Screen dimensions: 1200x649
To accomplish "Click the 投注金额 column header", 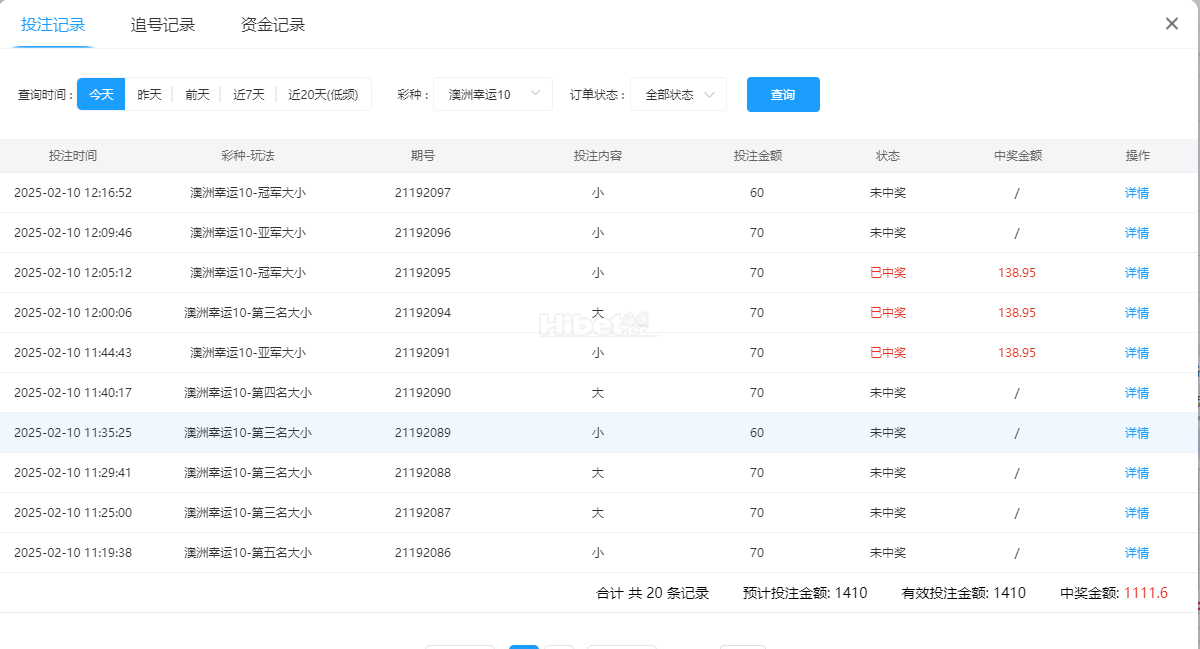I will (x=757, y=156).
